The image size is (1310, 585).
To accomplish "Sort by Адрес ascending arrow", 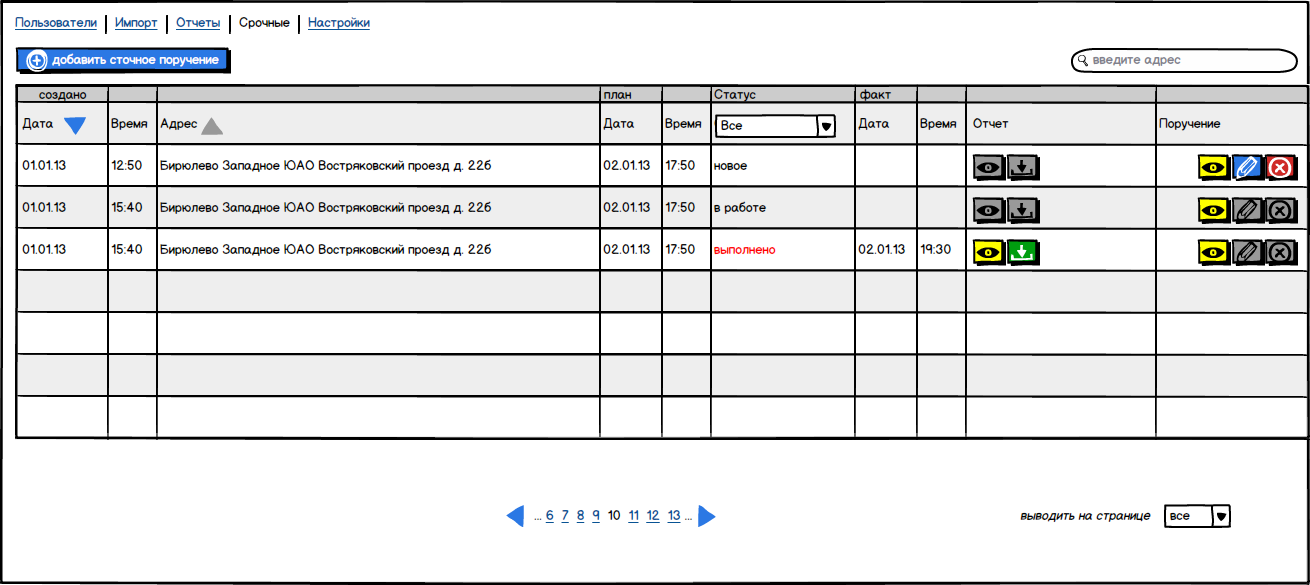I will [211, 126].
